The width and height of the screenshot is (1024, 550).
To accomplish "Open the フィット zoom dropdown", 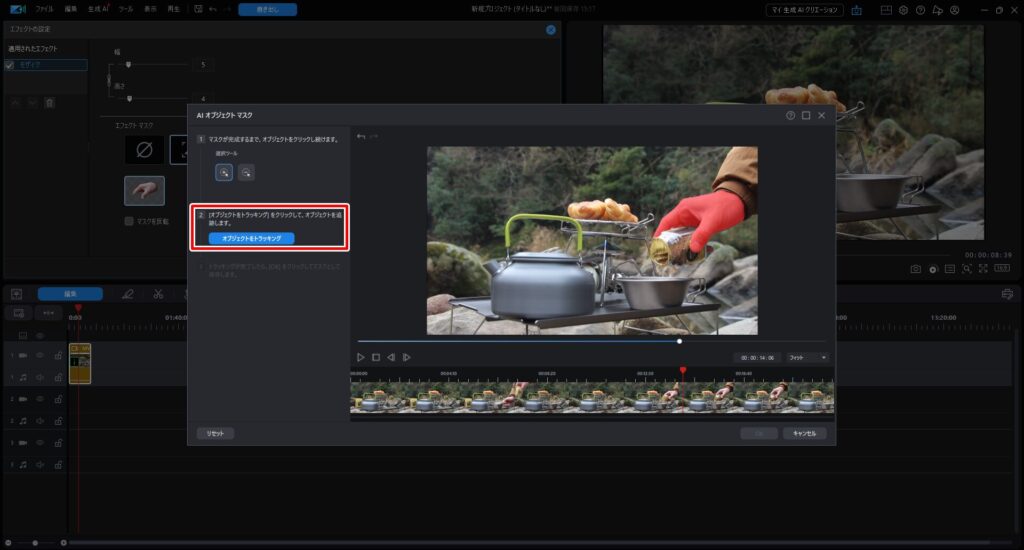I will coord(808,357).
